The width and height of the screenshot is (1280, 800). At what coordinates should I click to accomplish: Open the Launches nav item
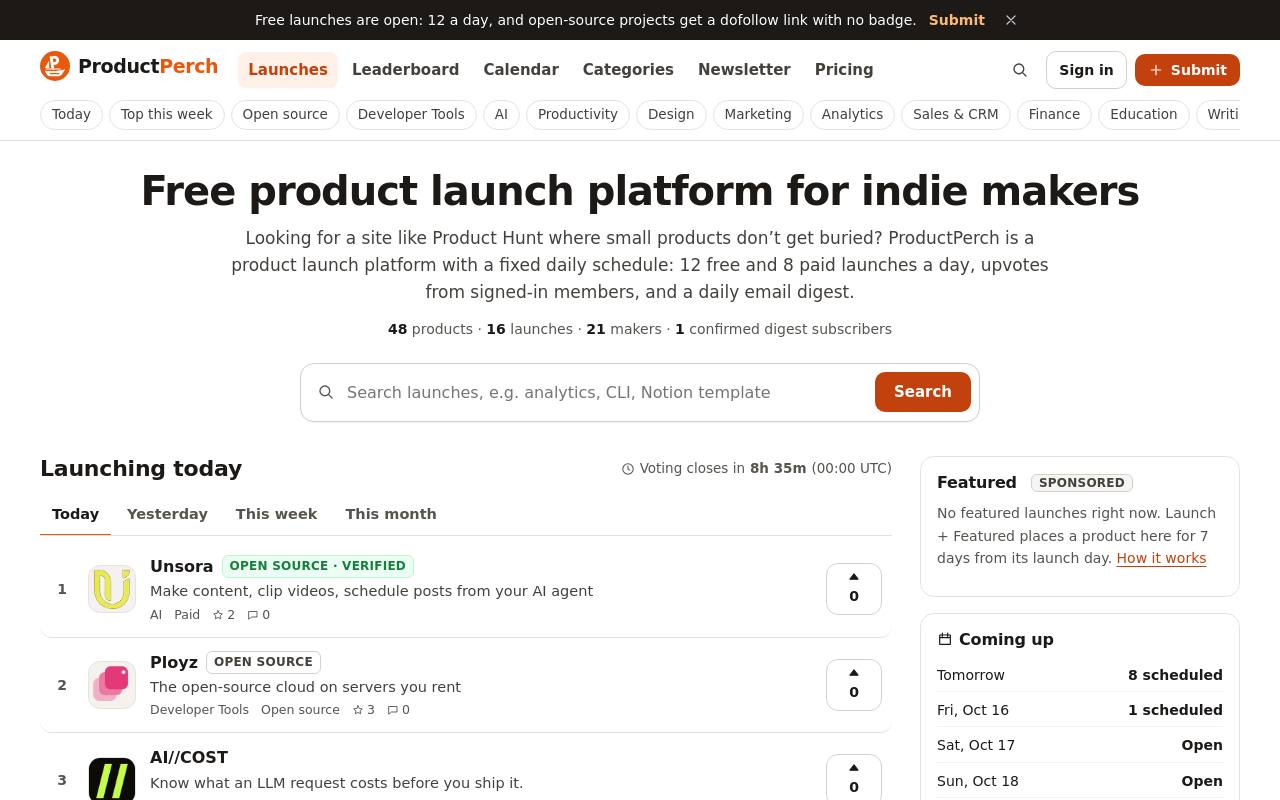(x=288, y=70)
